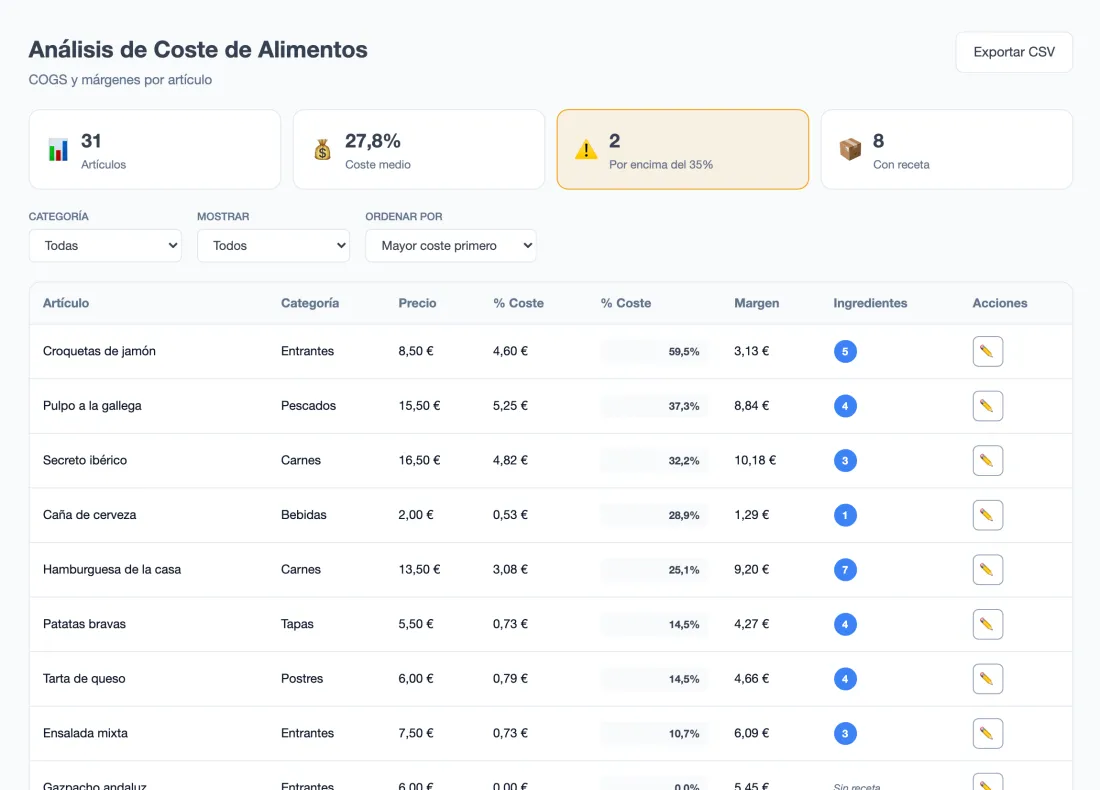Select the Por encima del 35% warning card
This screenshot has height=790, width=1100.
683,149
